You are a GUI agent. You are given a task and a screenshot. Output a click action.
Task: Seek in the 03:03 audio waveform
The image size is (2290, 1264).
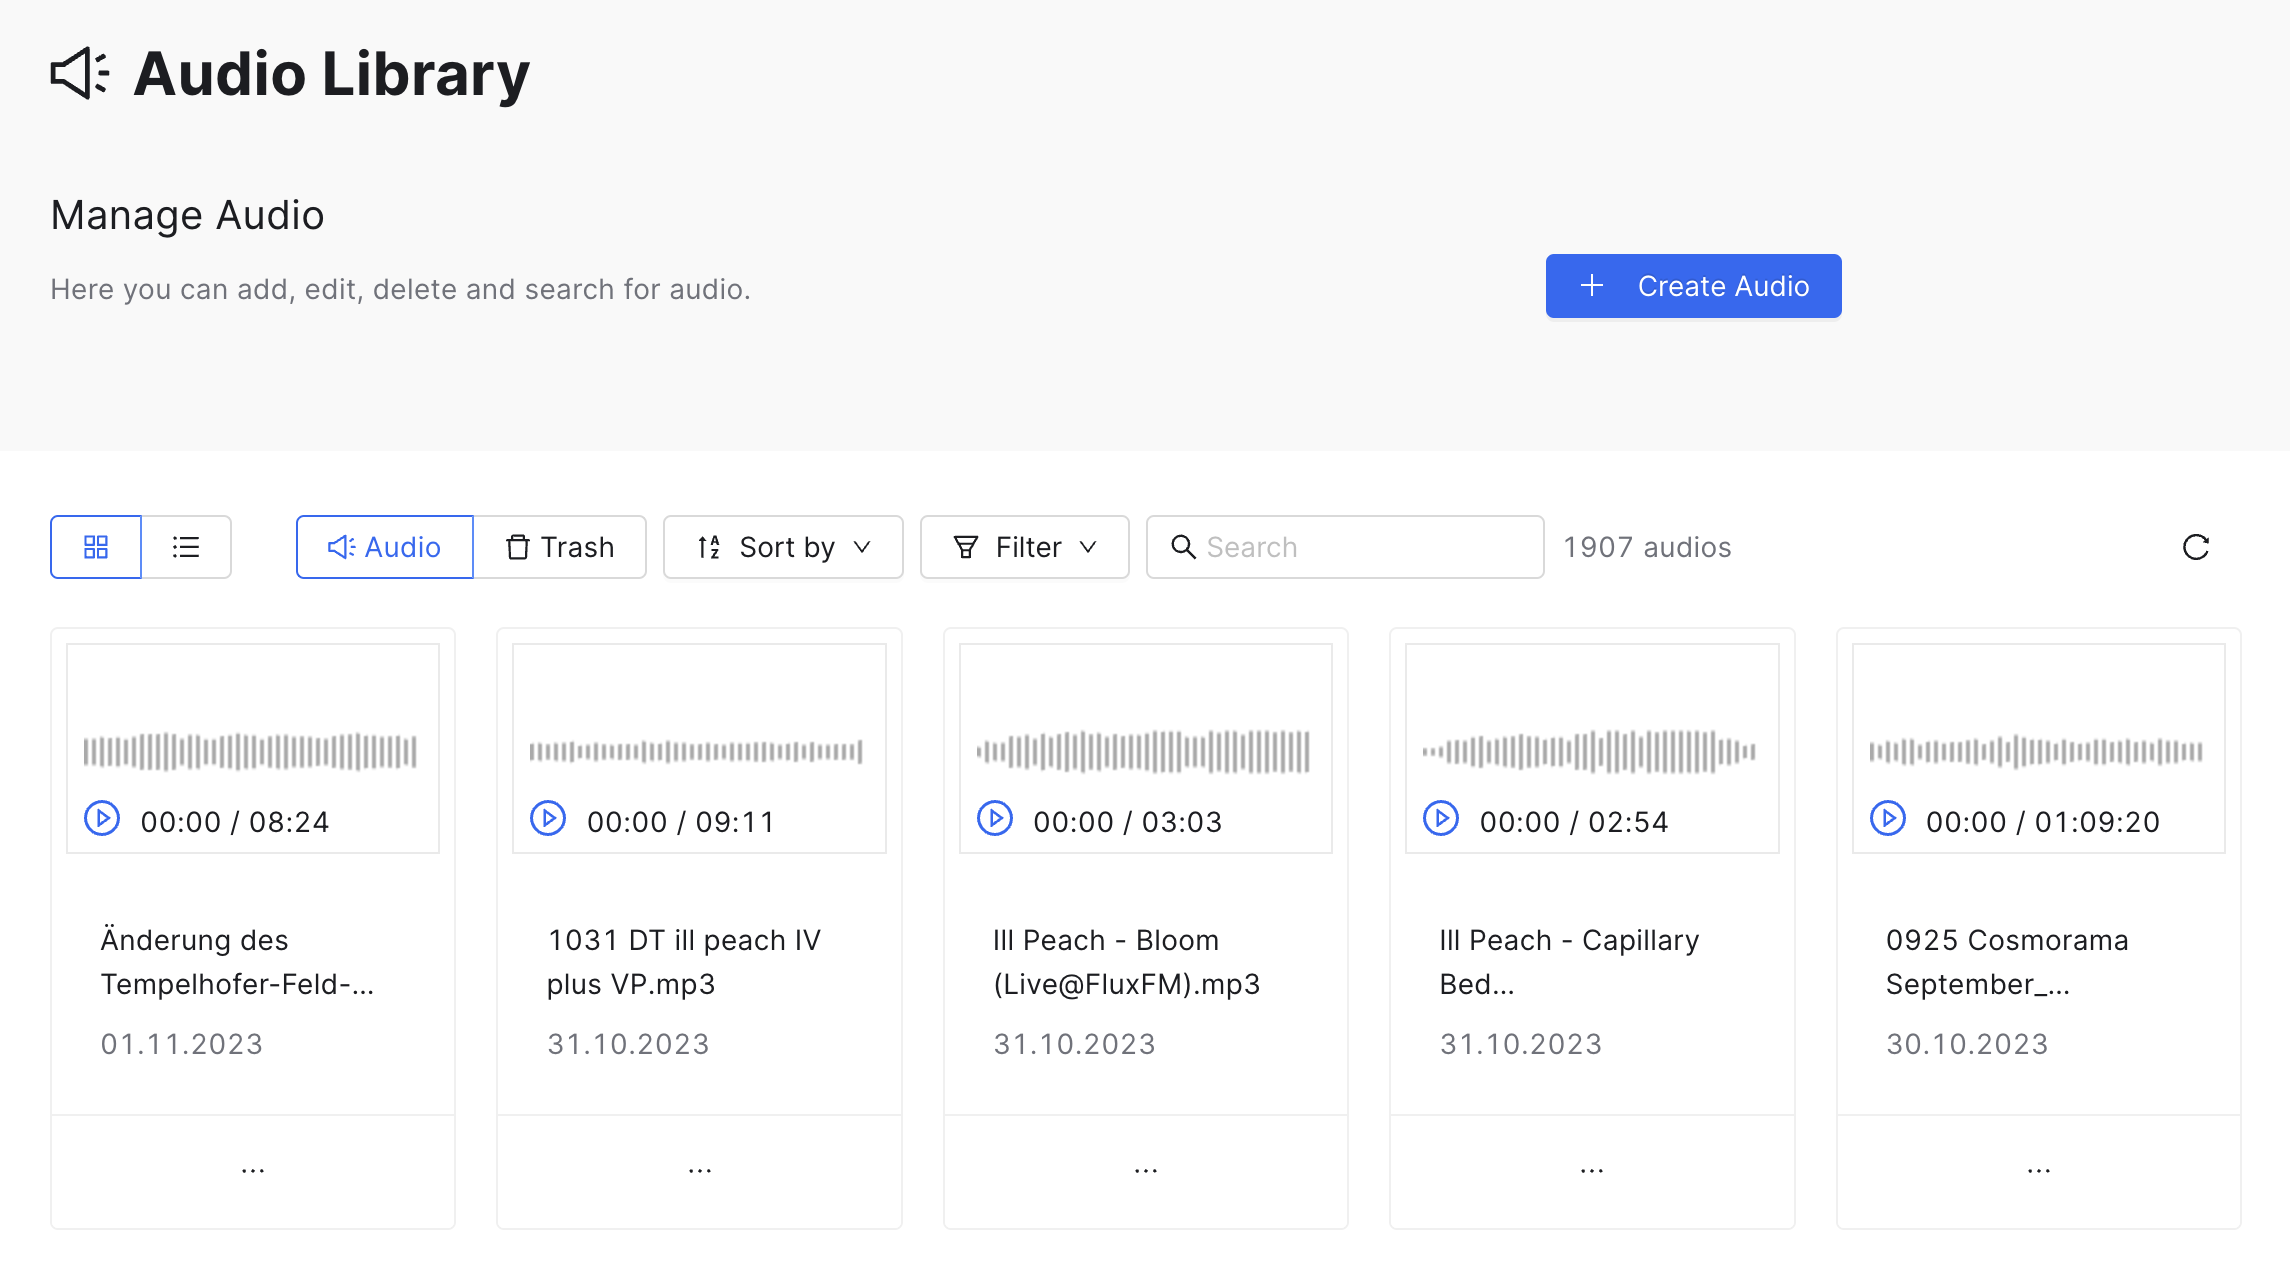pos(1143,751)
